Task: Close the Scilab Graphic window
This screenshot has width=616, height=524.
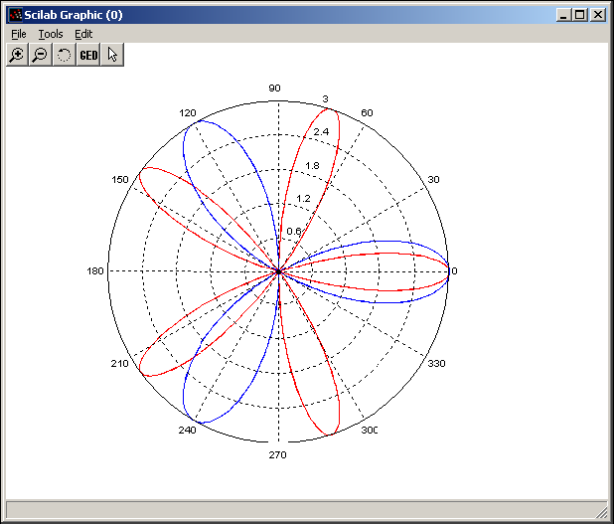Action: pos(598,15)
